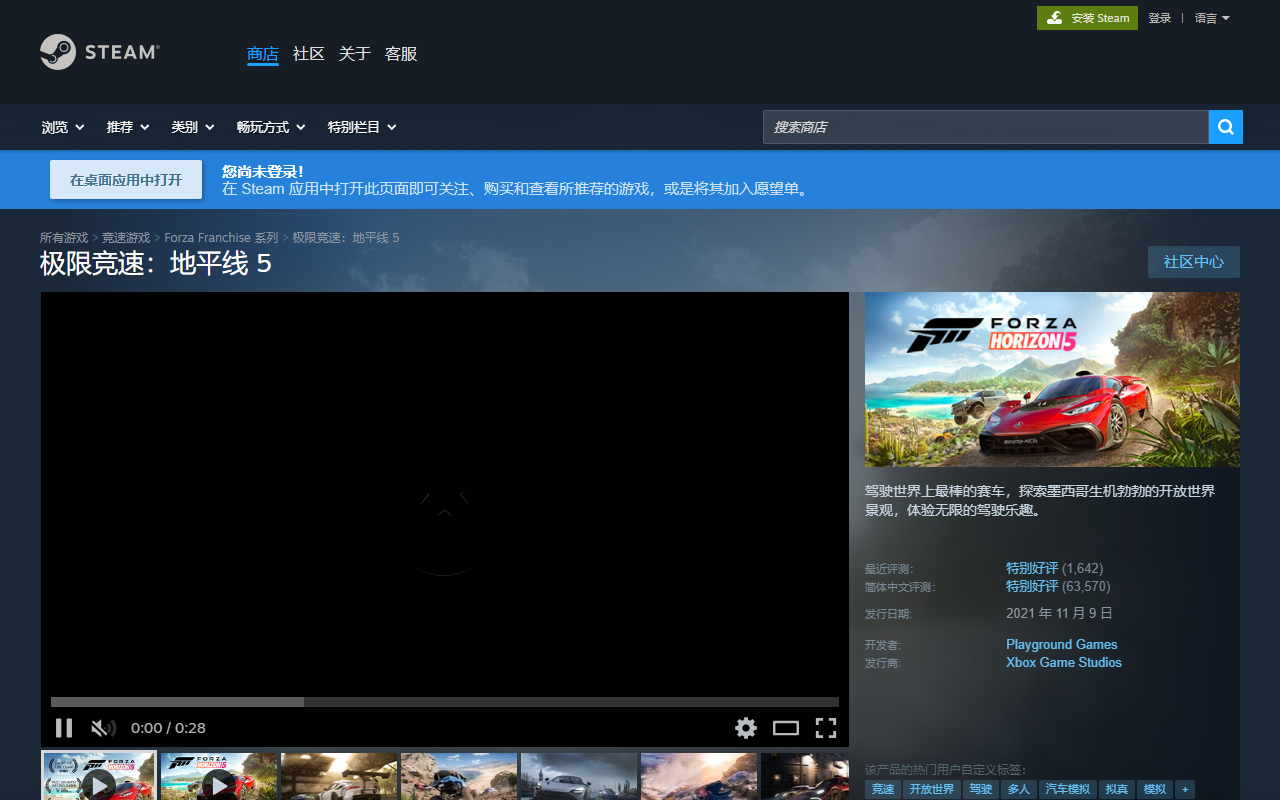Expand more tags with plus button
This screenshot has height=800, width=1280.
click(x=1186, y=790)
